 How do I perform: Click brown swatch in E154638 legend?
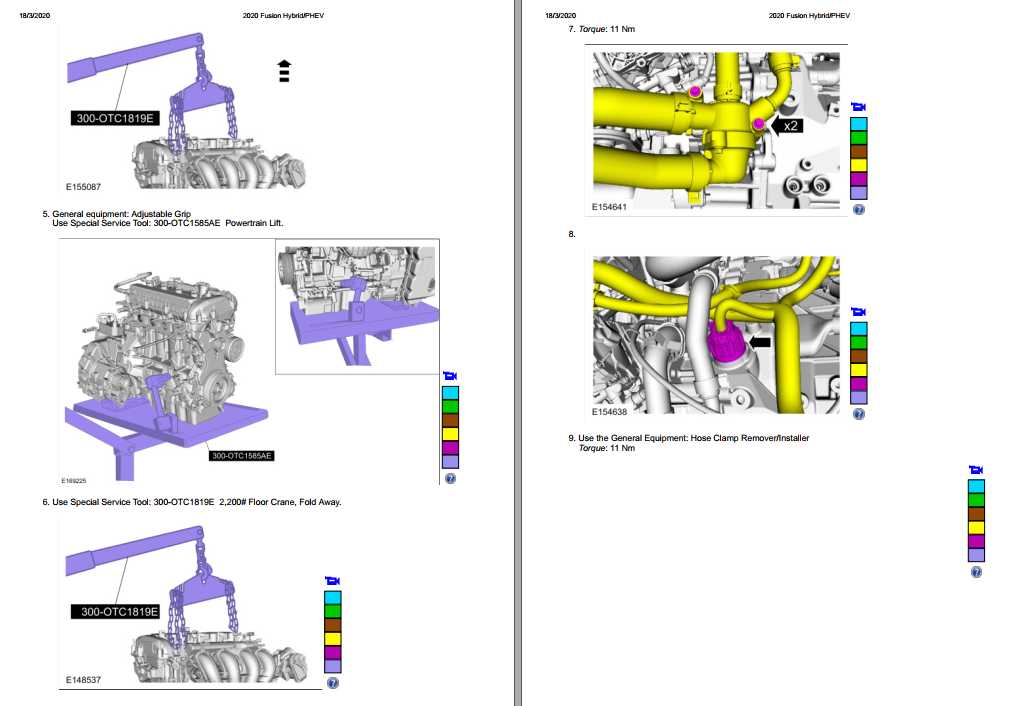click(859, 357)
